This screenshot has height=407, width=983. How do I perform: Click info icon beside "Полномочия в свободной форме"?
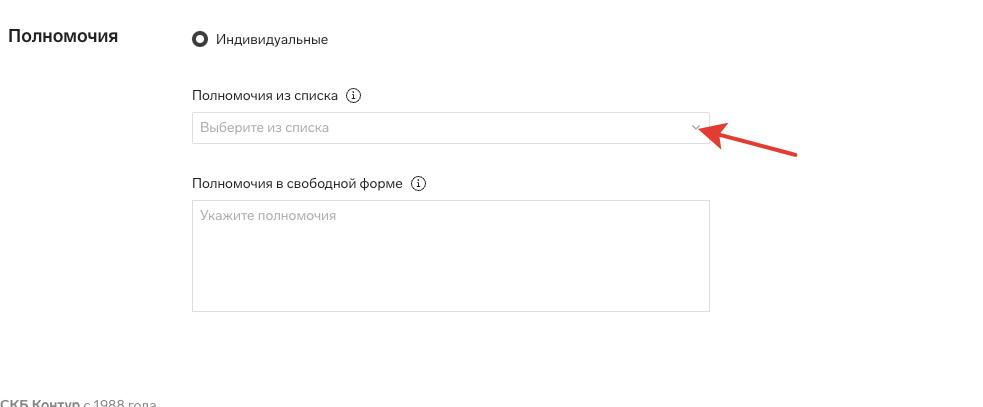pyautogui.click(x=418, y=184)
